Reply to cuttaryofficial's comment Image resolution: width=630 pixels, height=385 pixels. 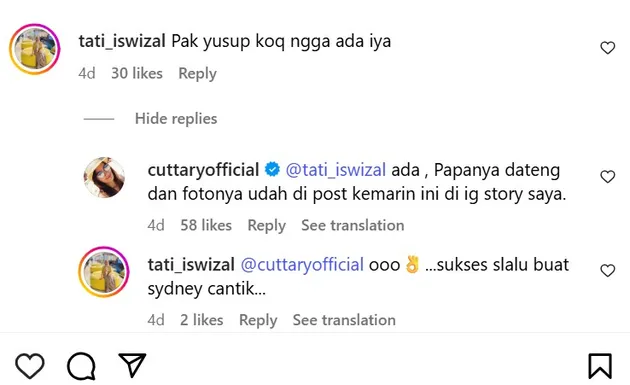click(266, 225)
